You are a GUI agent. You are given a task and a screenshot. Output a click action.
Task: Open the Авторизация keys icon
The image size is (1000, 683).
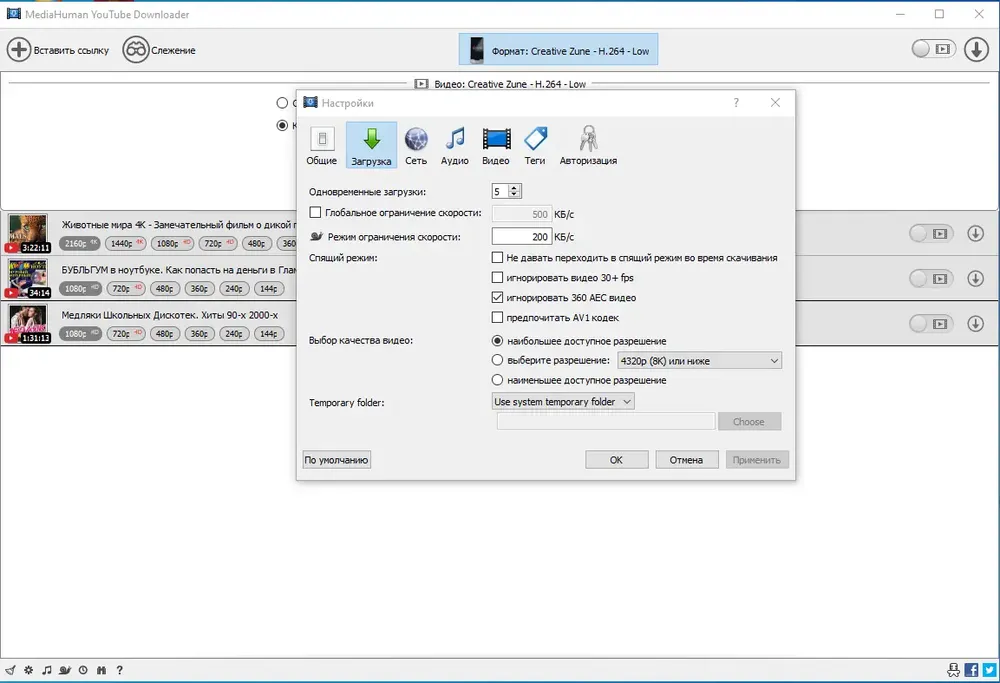588,138
